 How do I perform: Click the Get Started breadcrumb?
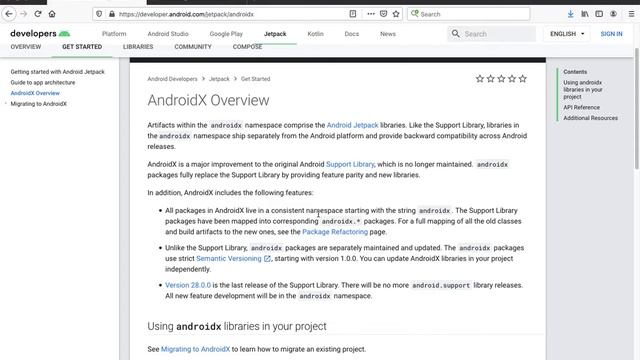click(x=256, y=79)
